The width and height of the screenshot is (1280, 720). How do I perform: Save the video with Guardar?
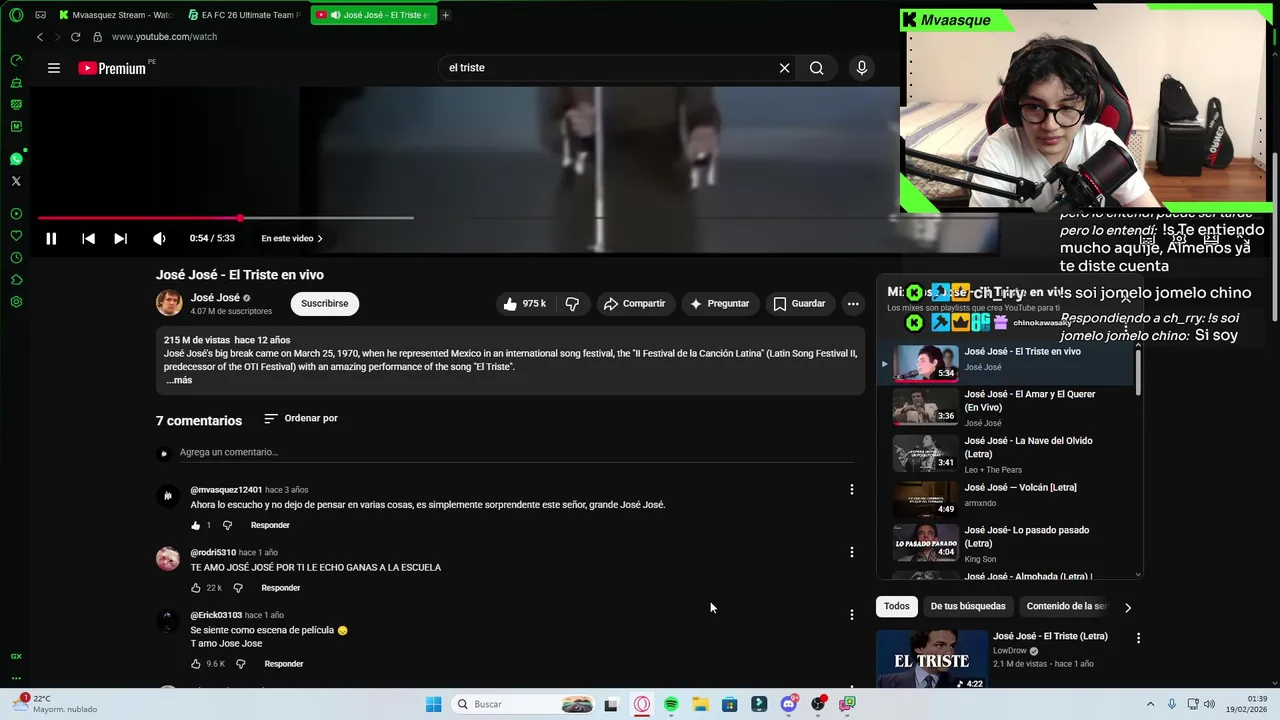pos(799,304)
